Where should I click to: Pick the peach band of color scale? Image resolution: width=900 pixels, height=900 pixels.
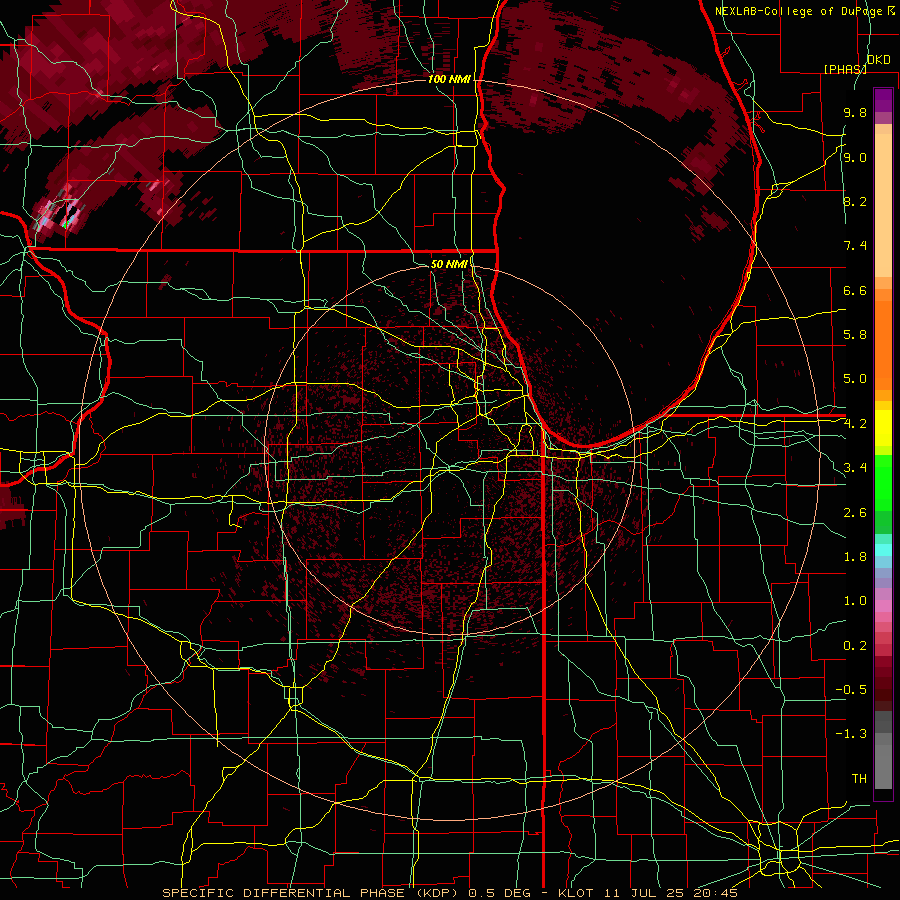click(x=883, y=207)
